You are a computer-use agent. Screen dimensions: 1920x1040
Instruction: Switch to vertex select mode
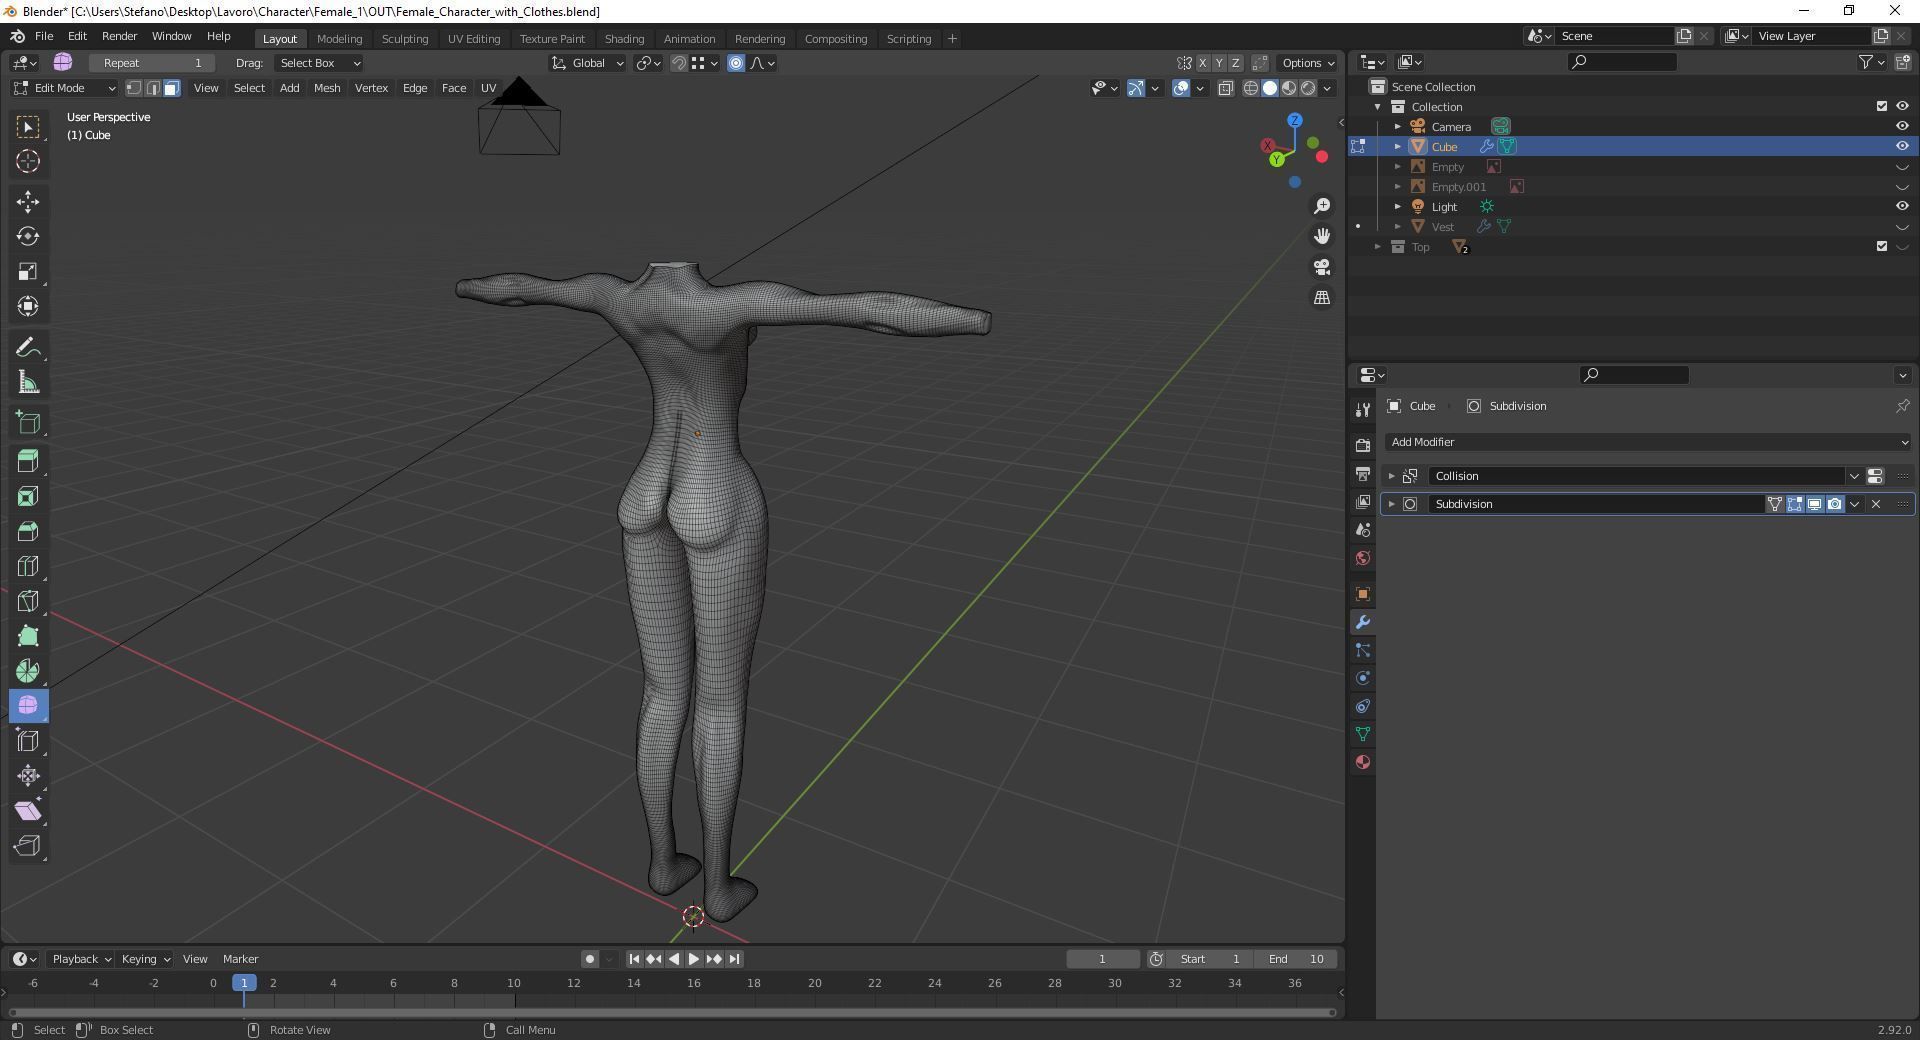click(x=134, y=88)
